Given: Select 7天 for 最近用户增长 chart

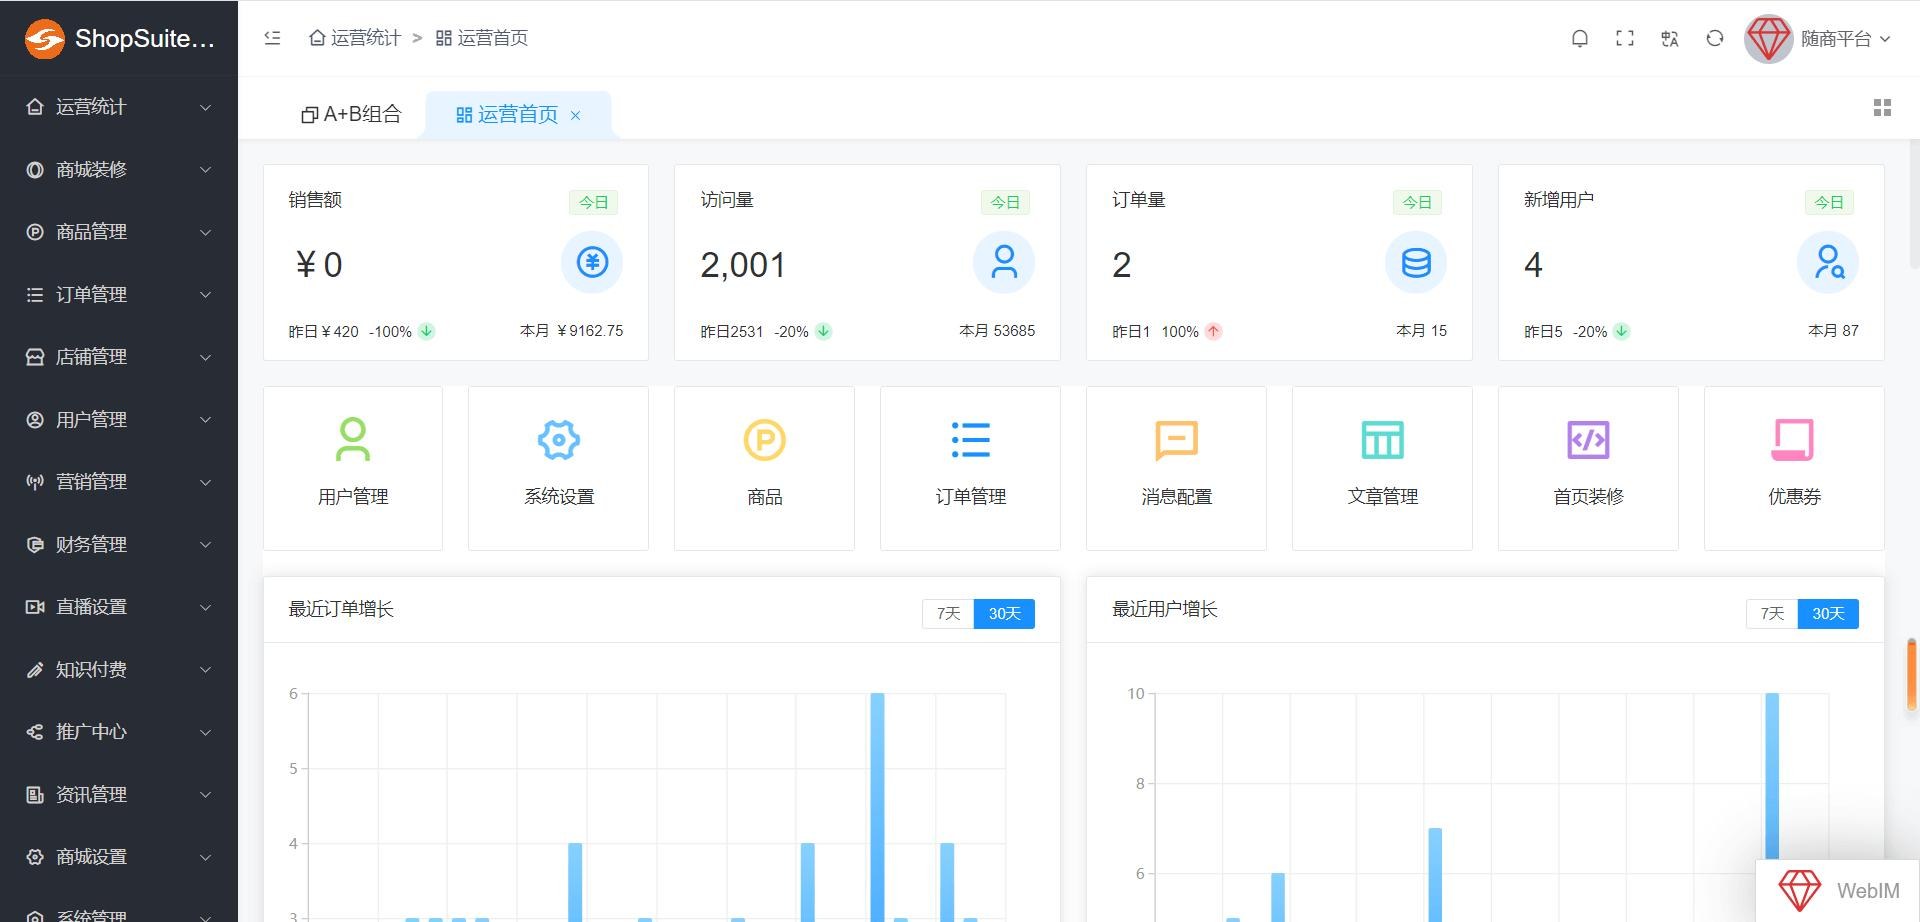Looking at the screenshot, I should click(1772, 613).
